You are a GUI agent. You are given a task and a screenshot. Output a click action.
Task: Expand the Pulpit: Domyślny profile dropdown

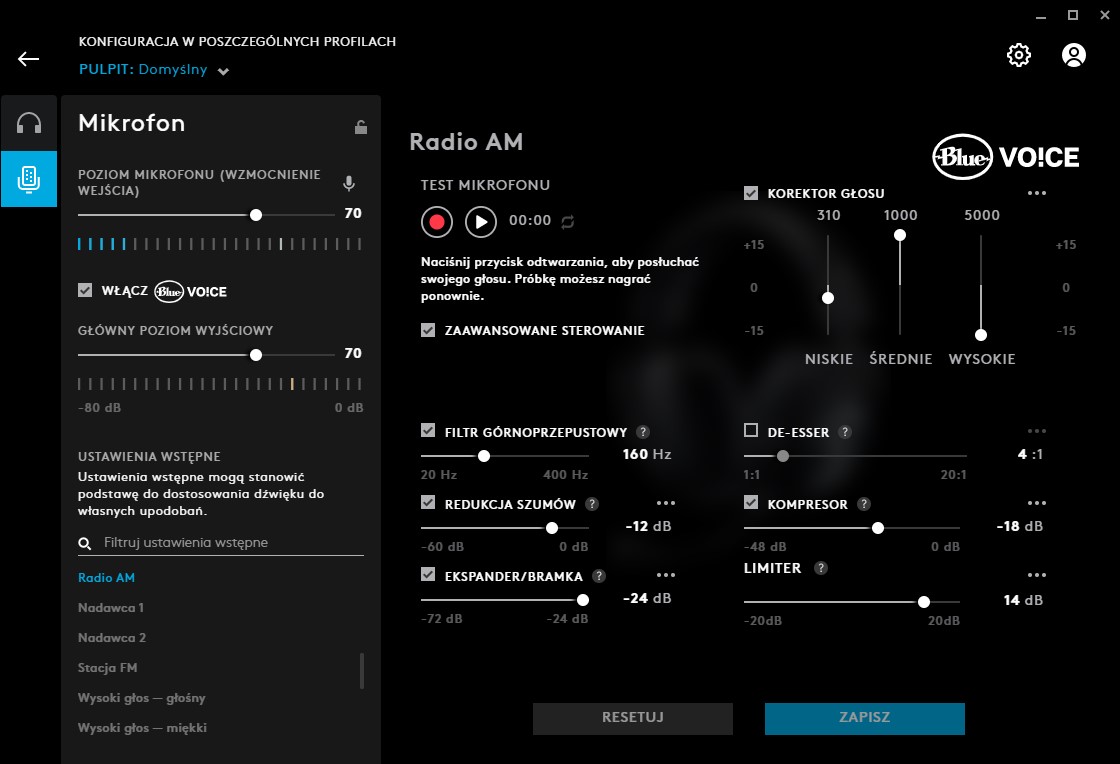(x=223, y=71)
